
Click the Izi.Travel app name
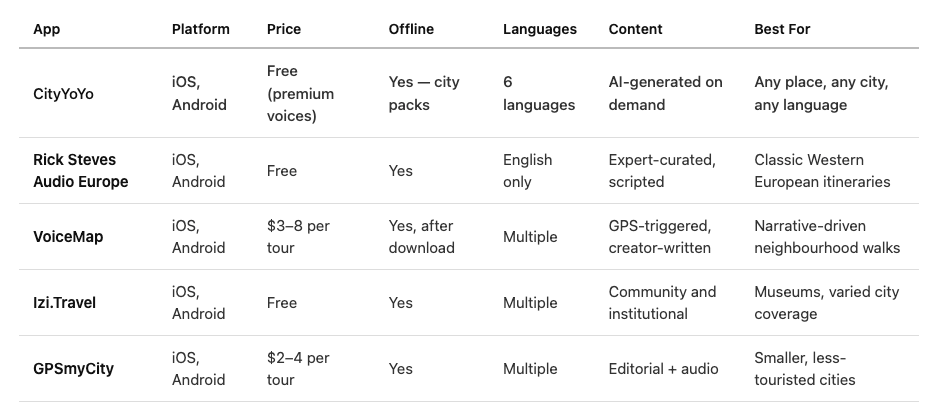point(65,302)
